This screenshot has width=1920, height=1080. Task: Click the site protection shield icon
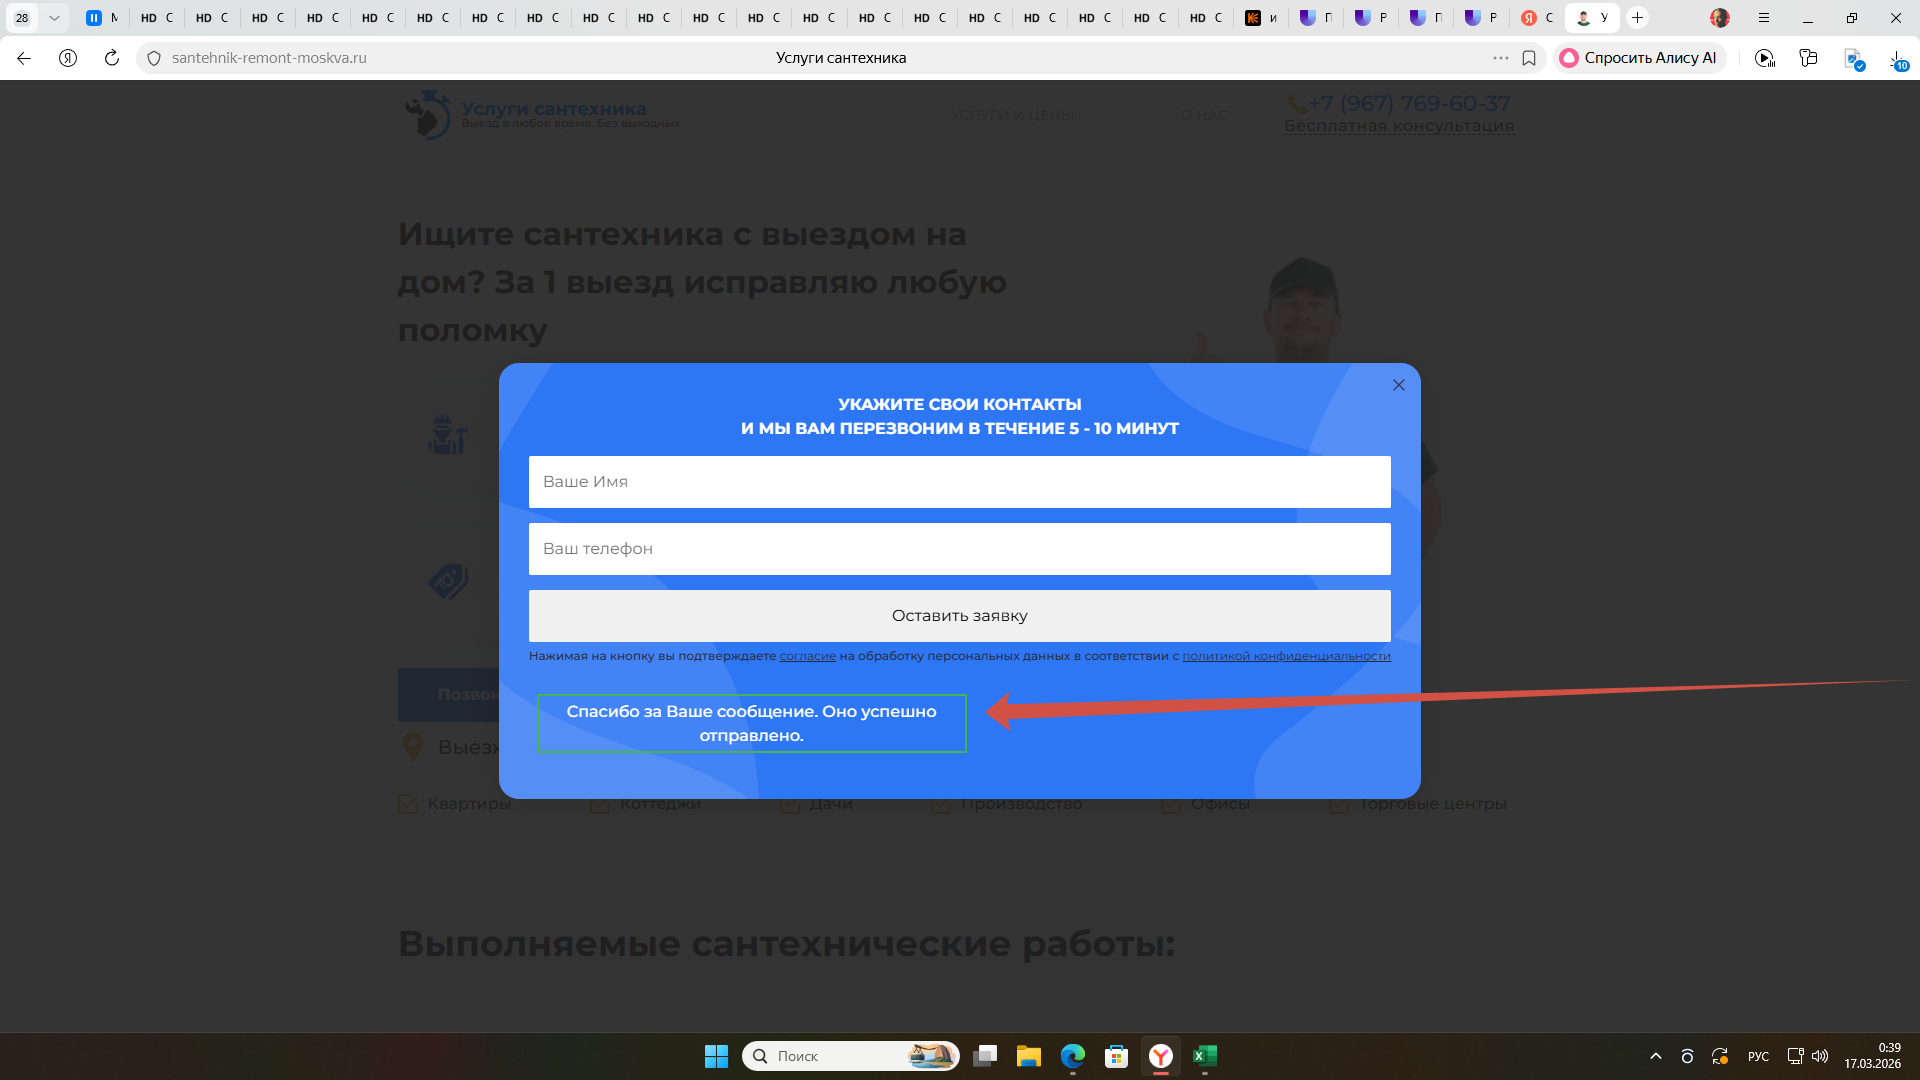[154, 58]
